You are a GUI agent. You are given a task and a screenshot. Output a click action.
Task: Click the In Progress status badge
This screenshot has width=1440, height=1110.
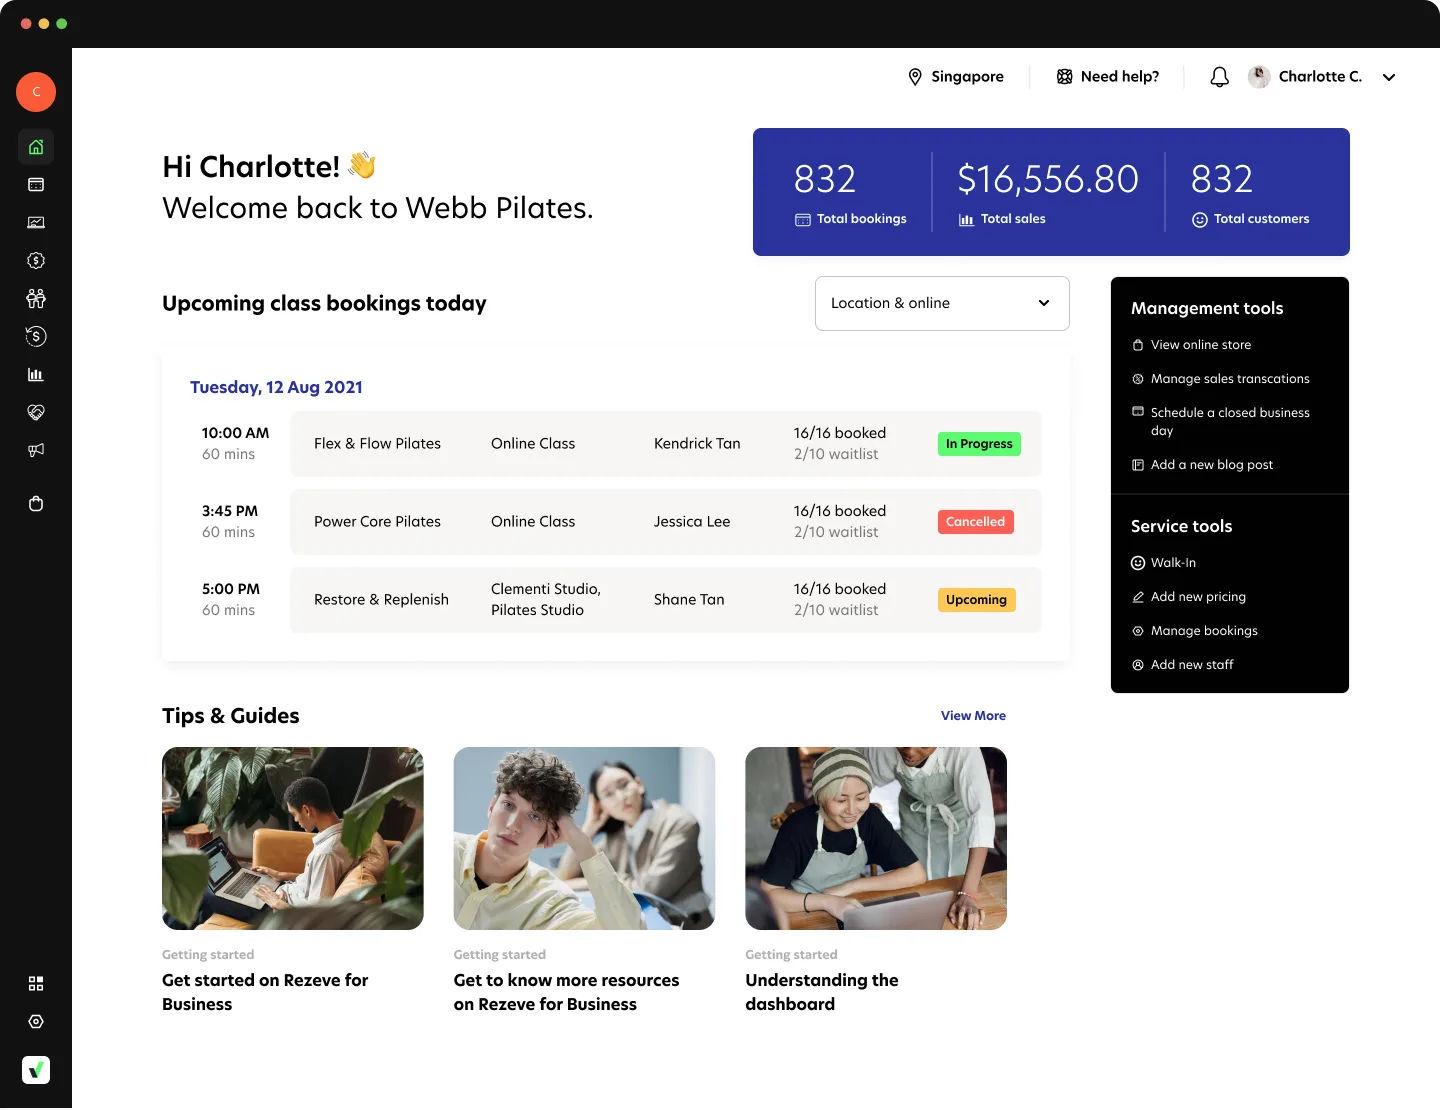tap(978, 444)
